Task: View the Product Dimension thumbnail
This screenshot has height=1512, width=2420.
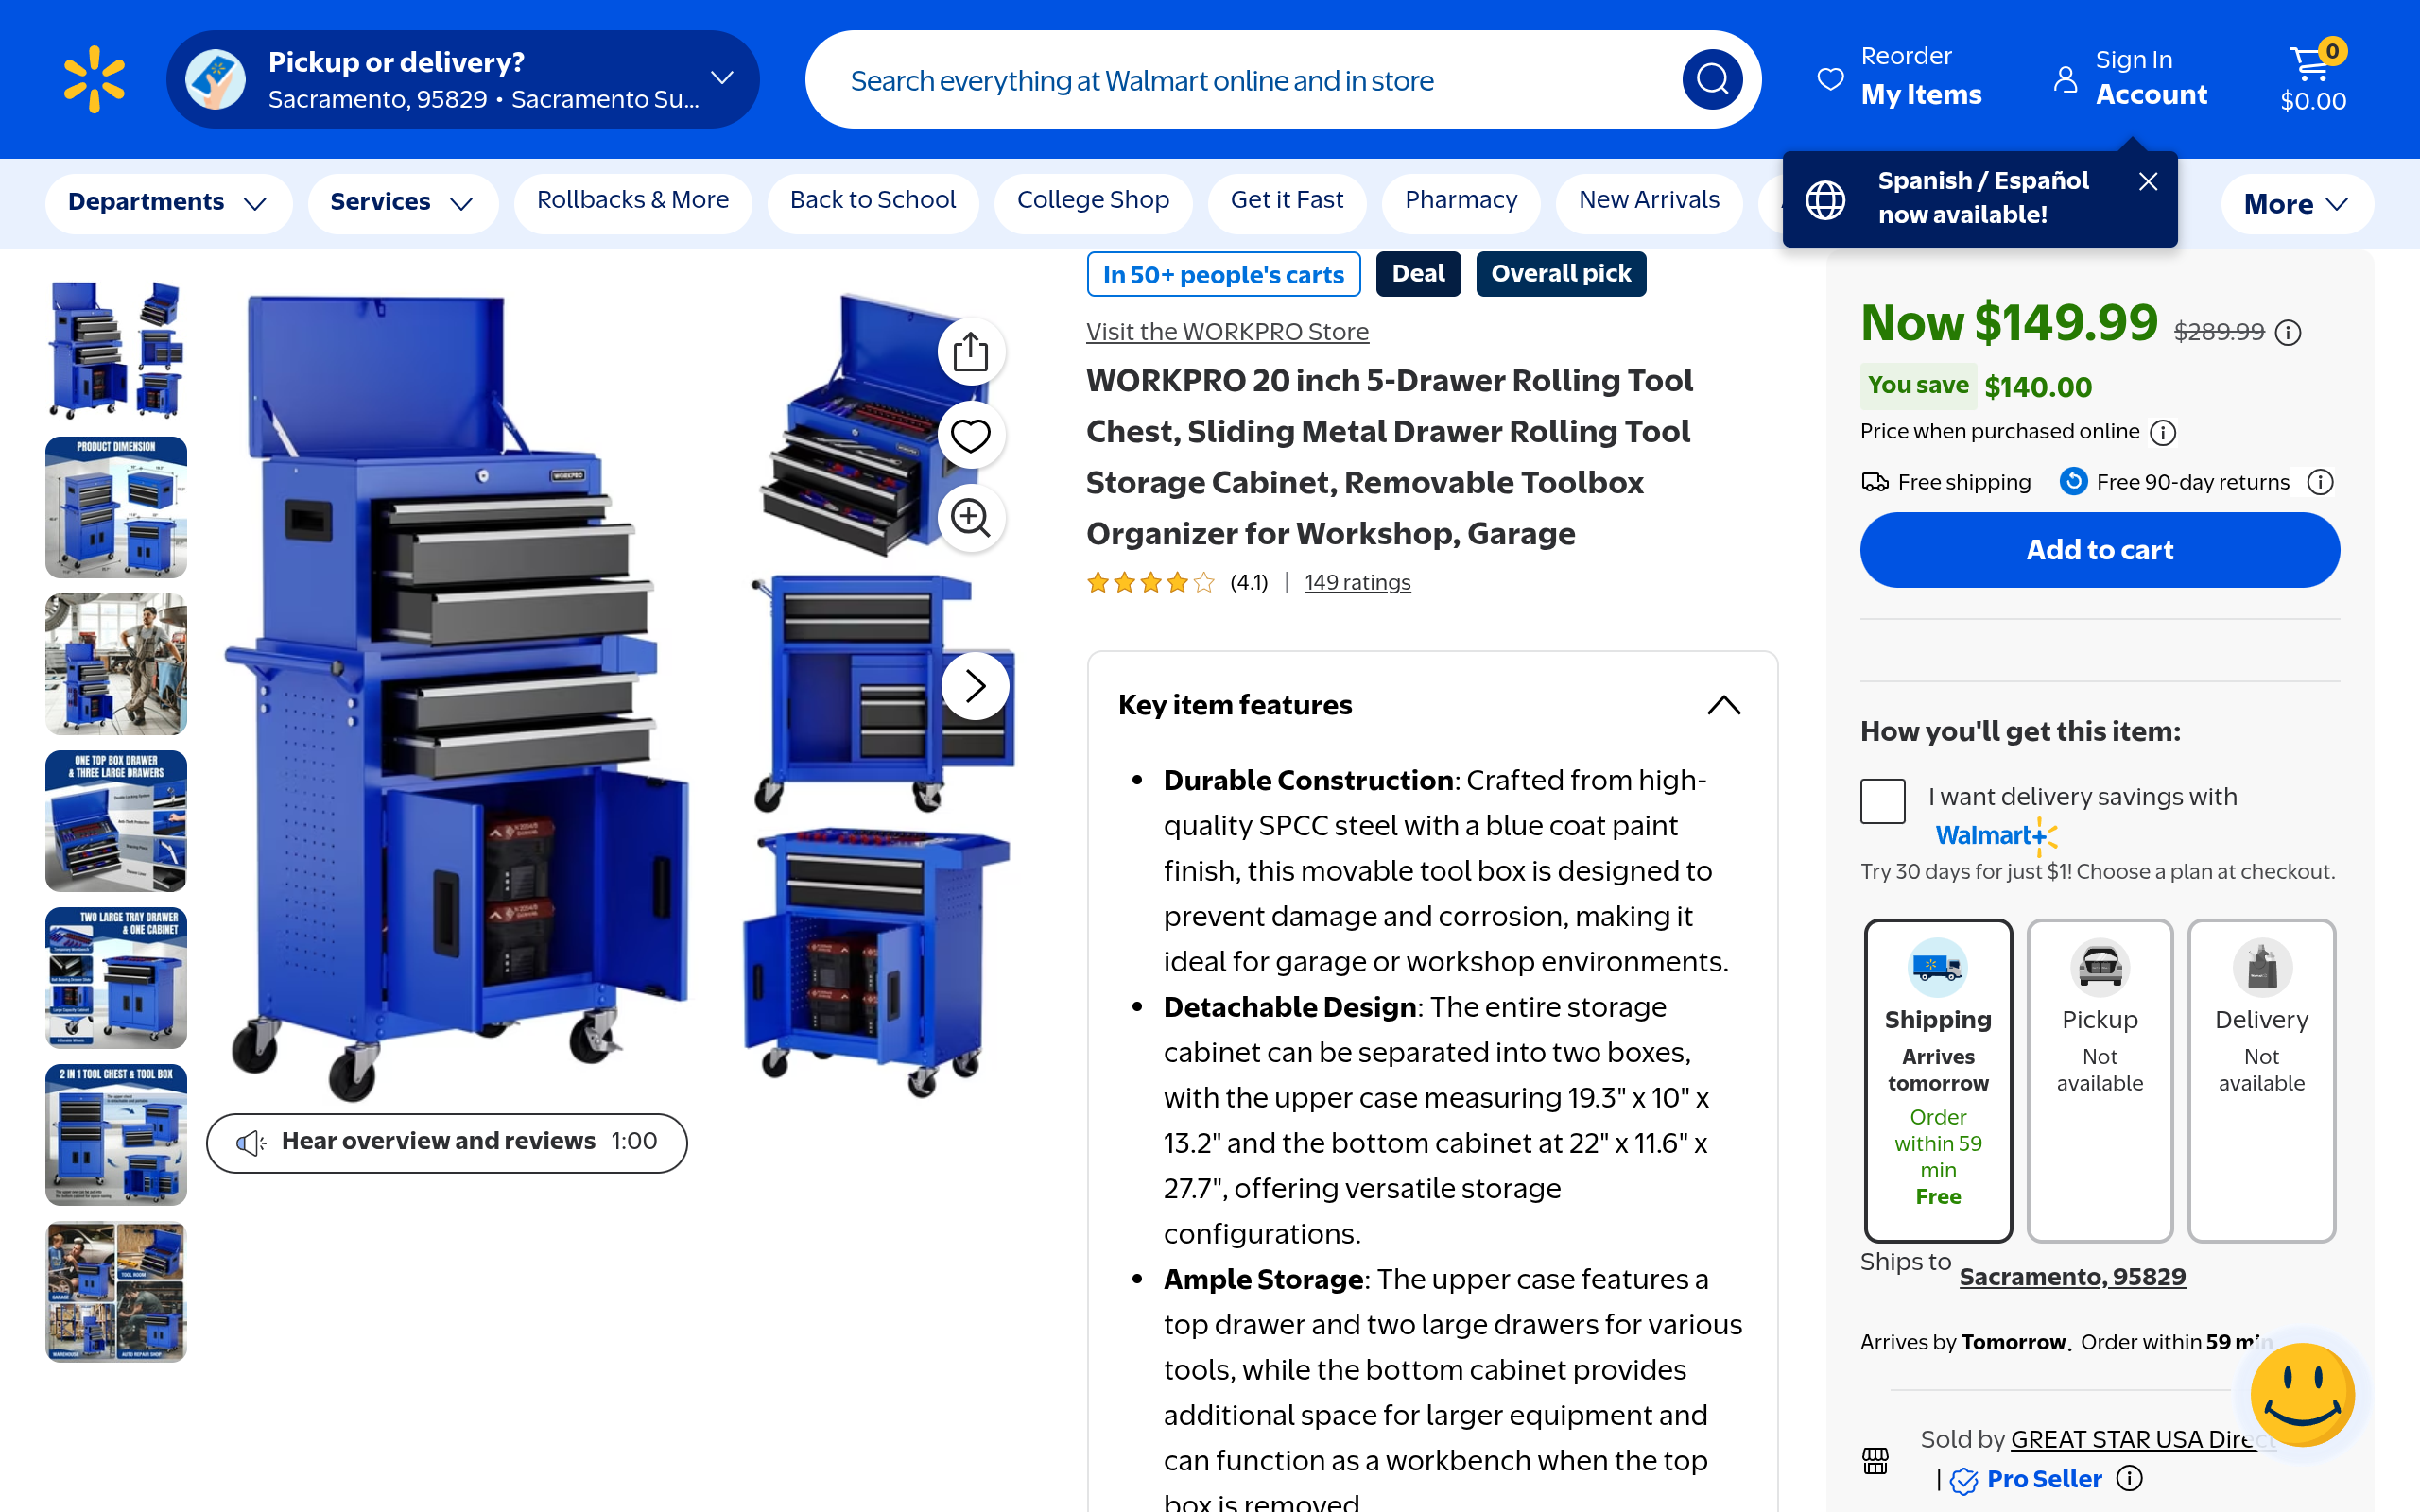Action: tap(116, 507)
